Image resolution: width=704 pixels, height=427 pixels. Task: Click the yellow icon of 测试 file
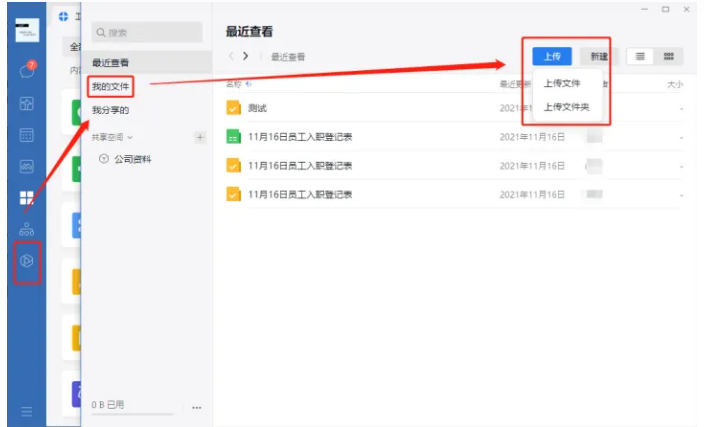pos(233,108)
